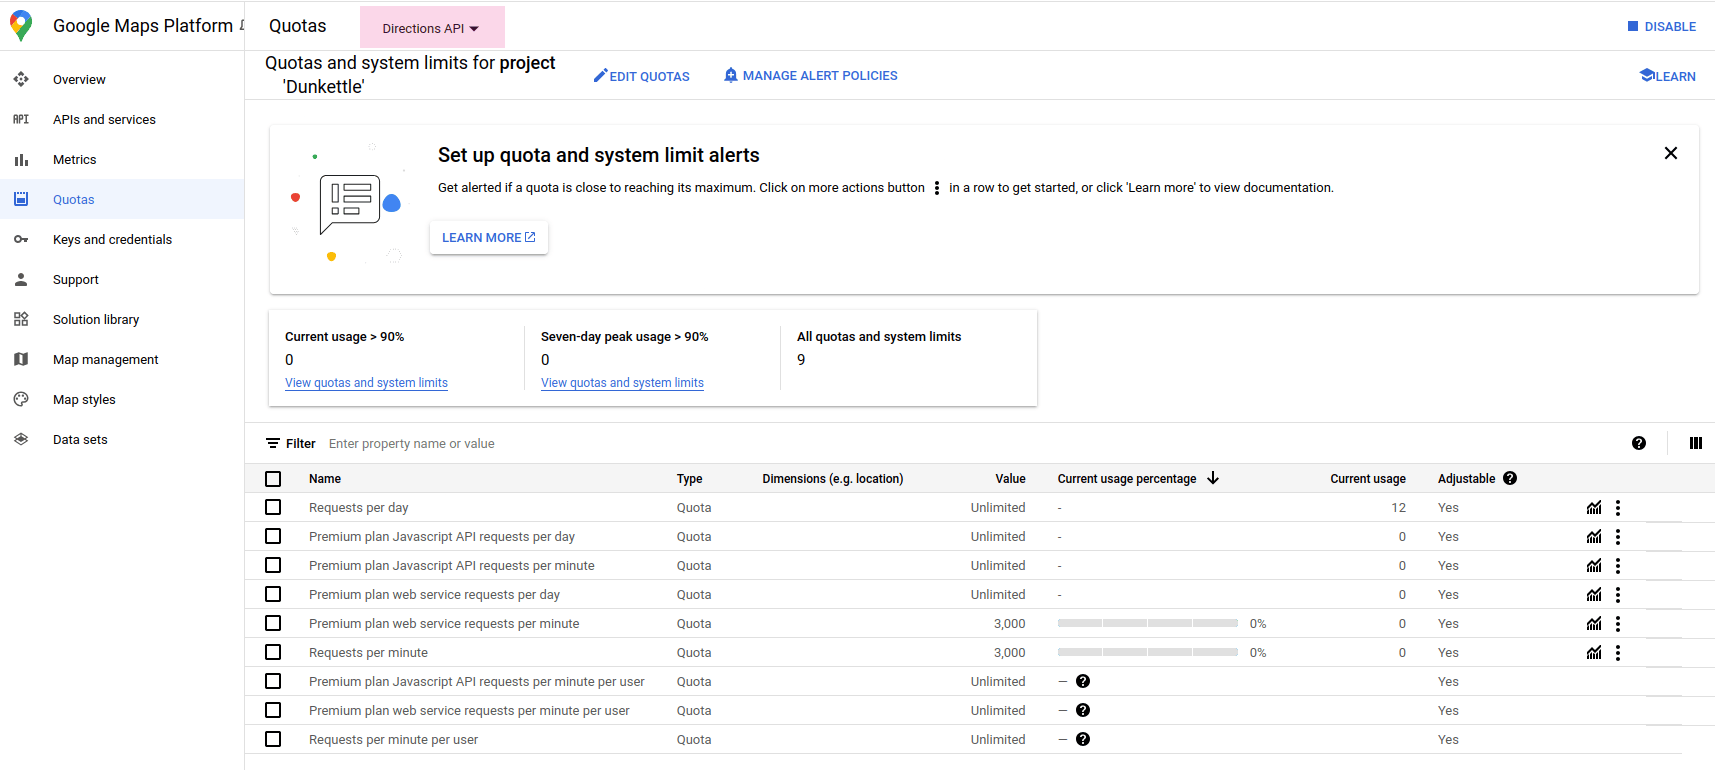The height and width of the screenshot is (770, 1715).
Task: Open the column display options icon
Action: [x=1695, y=443]
